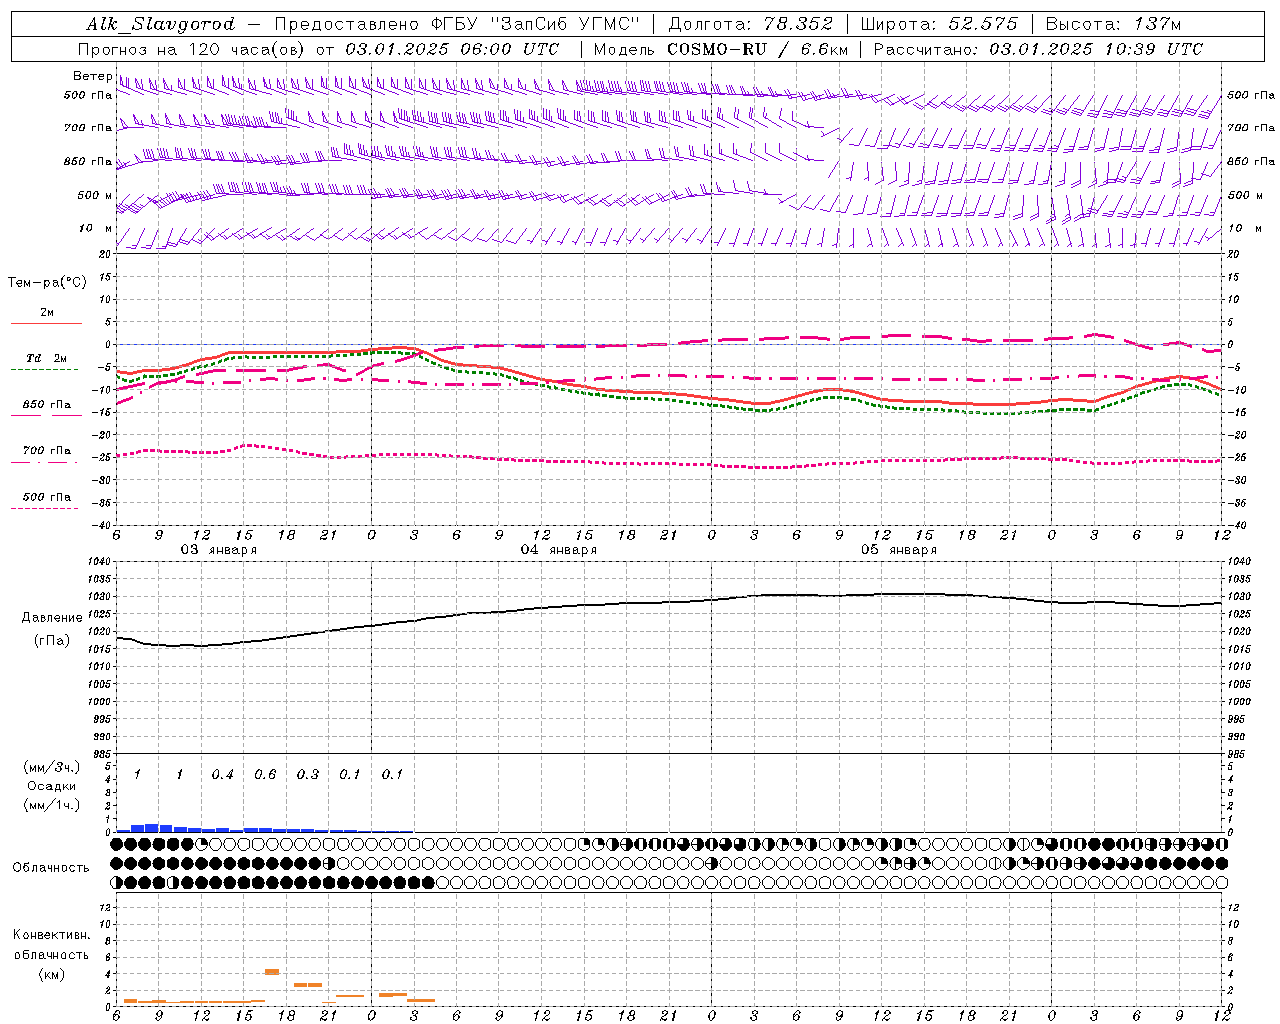Viewport: 1280px width, 1024px height.
Task: Click the Ветер wind panel label
Action: 92,76
